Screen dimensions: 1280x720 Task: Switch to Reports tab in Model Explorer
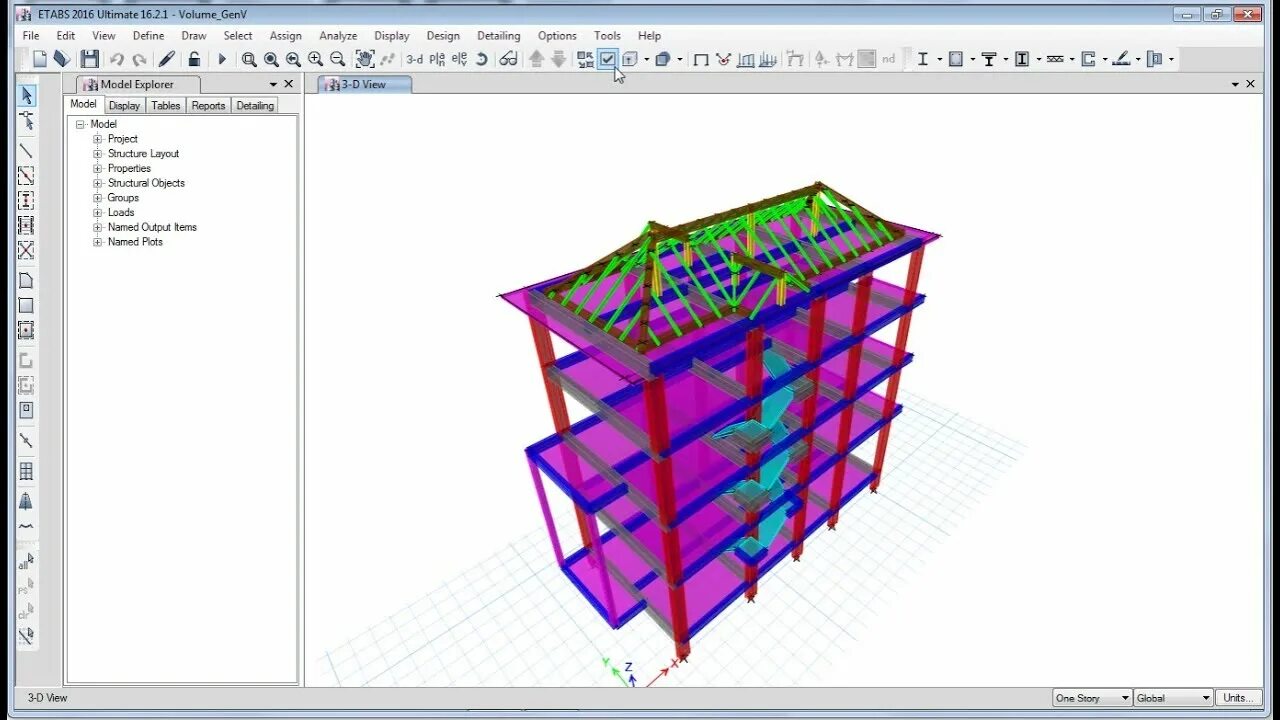pyautogui.click(x=208, y=105)
